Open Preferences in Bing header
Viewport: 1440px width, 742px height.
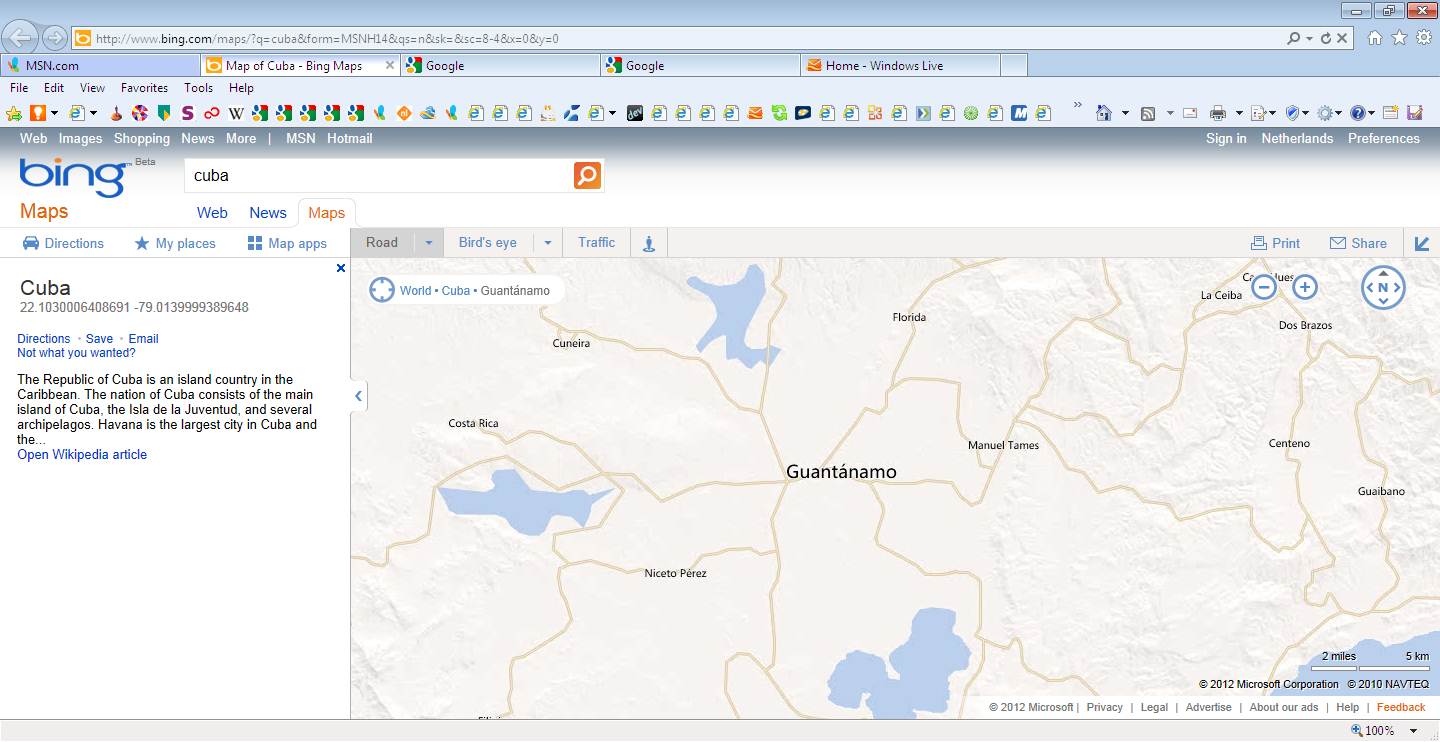click(1384, 139)
